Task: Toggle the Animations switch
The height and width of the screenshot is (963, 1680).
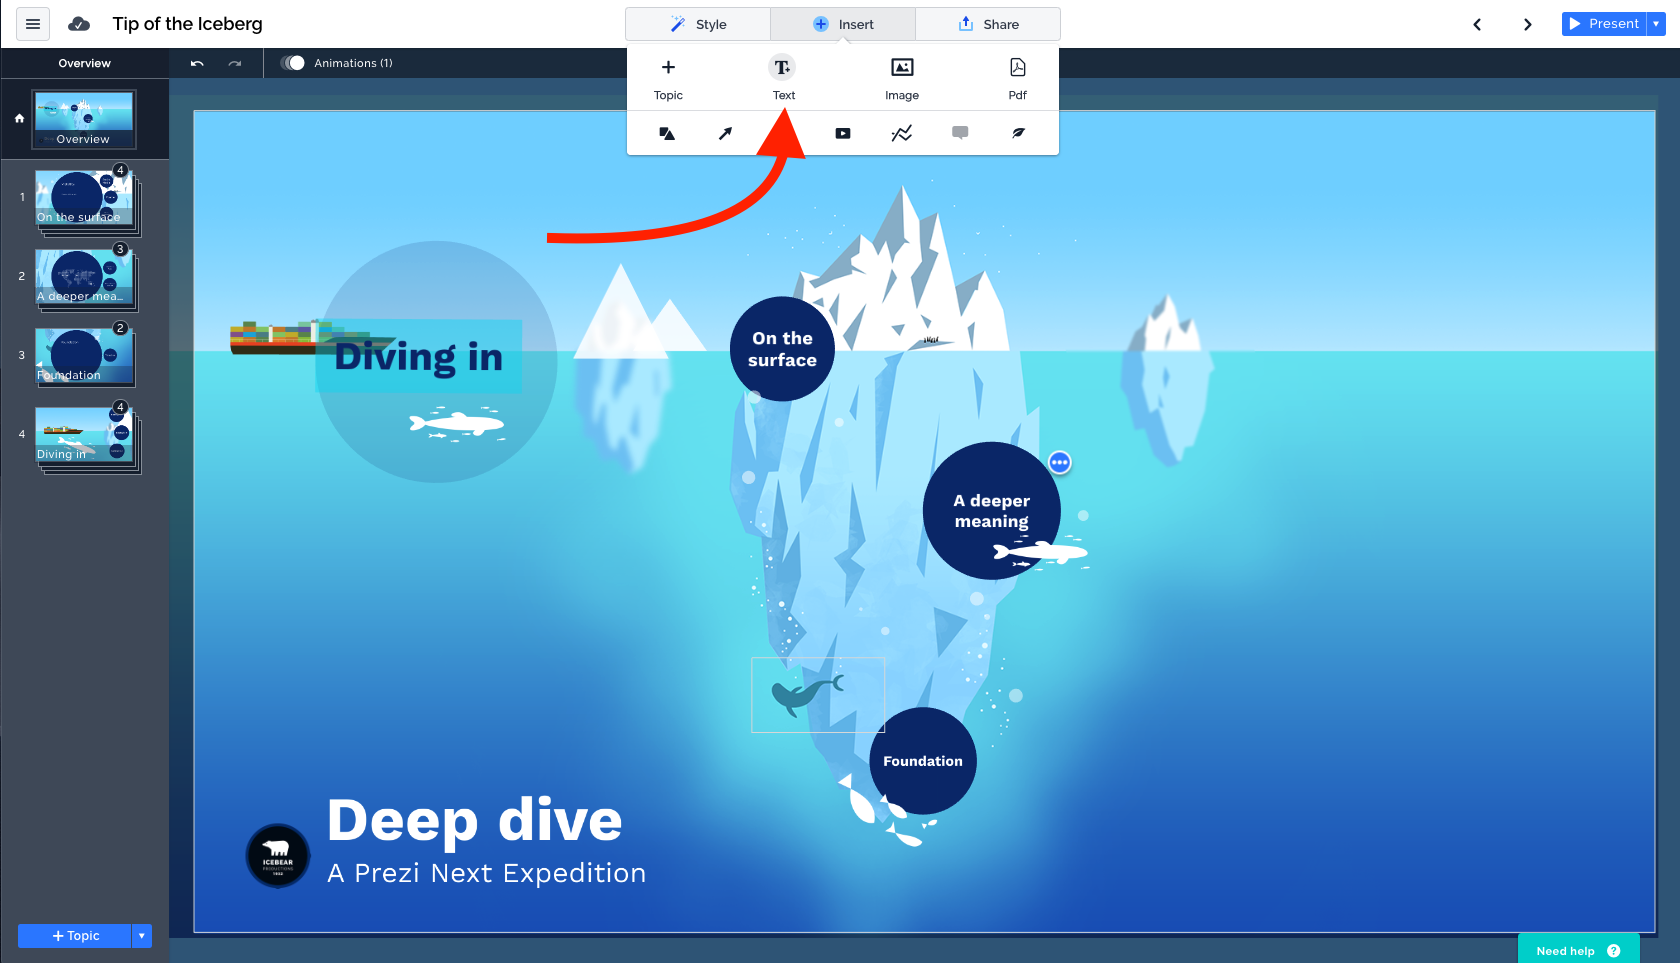Action: pos(293,63)
